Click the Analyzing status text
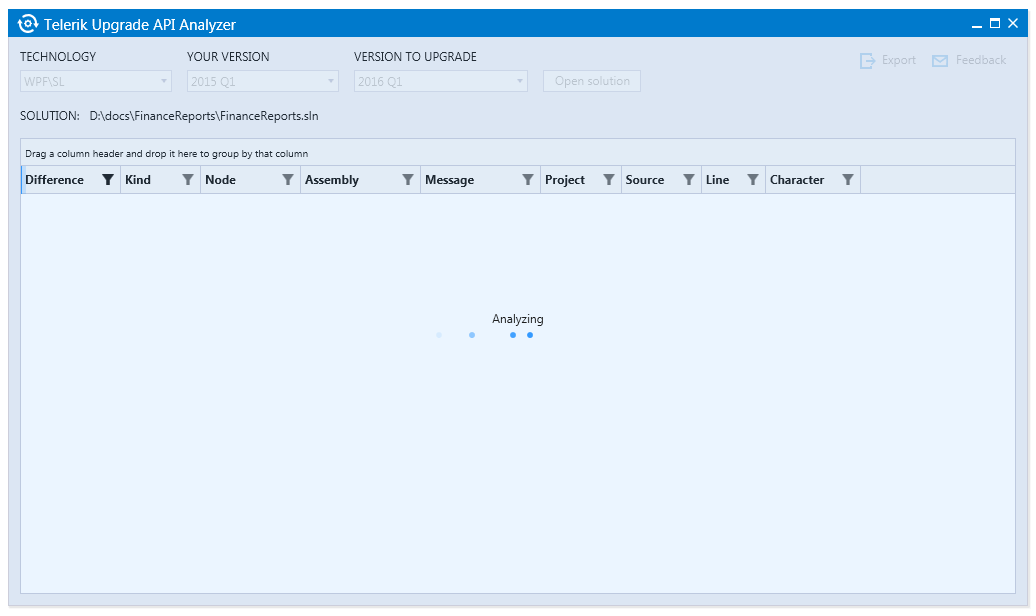1036x616 pixels. click(517, 319)
